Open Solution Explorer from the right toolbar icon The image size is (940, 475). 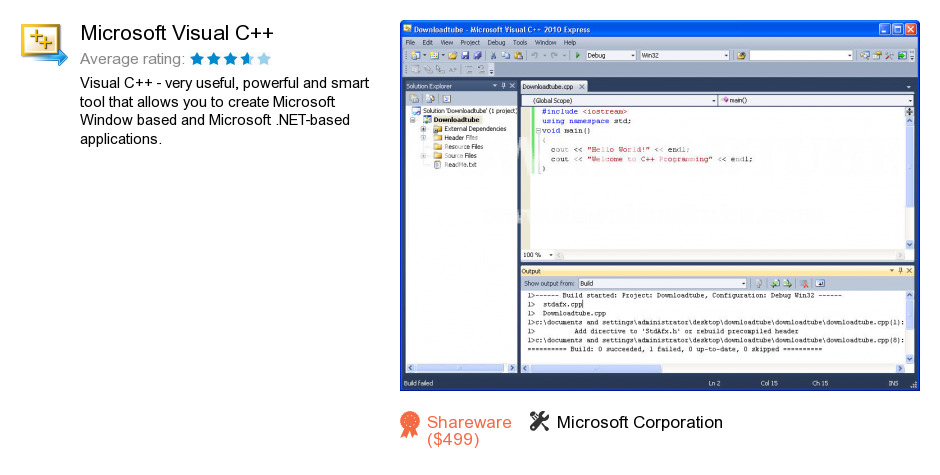coord(864,55)
